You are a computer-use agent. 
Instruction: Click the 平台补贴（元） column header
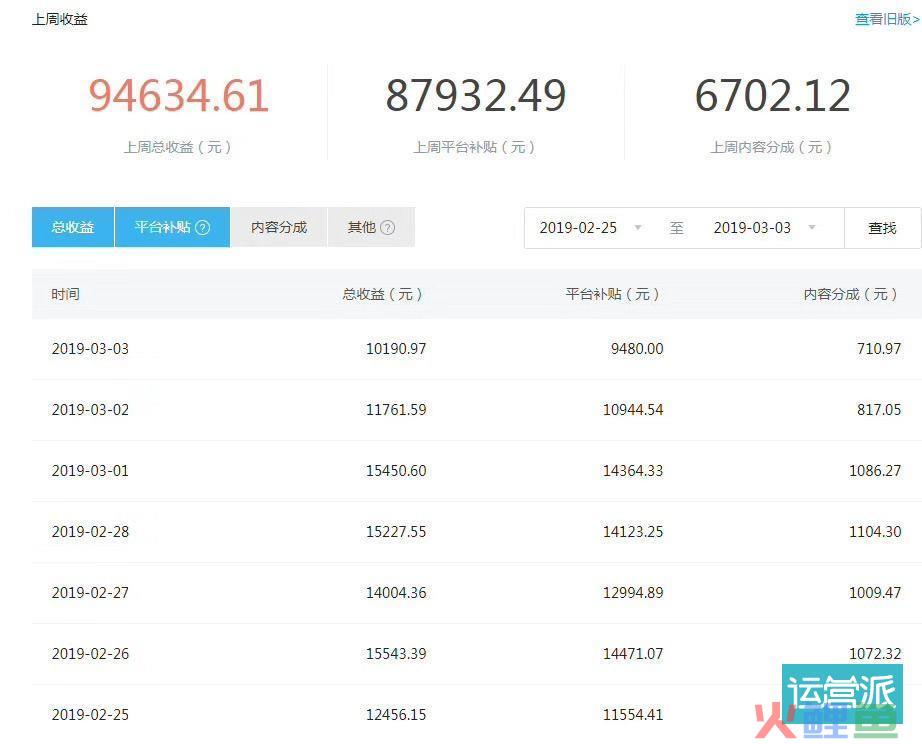(x=613, y=294)
